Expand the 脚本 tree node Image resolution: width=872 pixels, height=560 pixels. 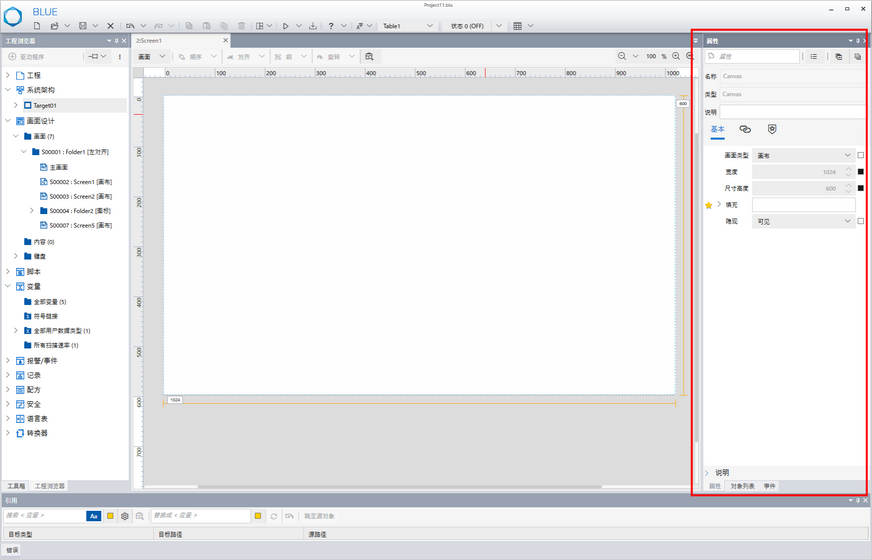pos(9,272)
